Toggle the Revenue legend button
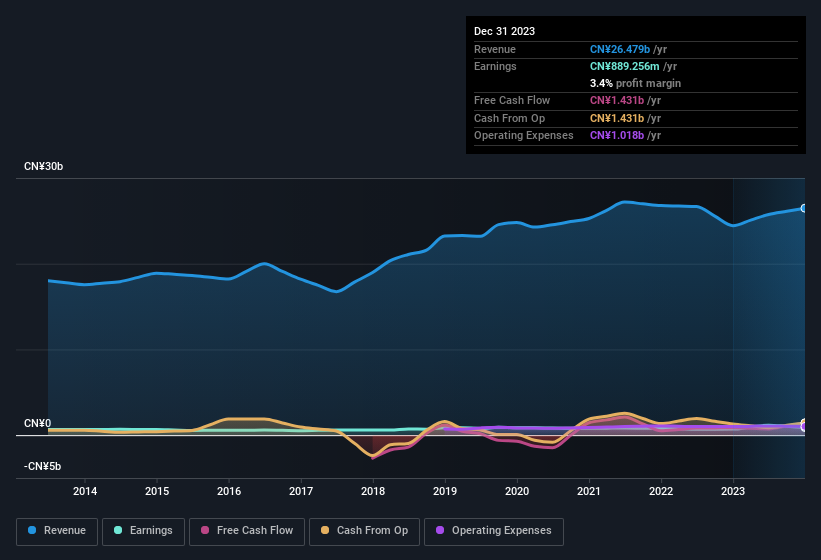Viewport: 821px width, 560px height. [57, 531]
